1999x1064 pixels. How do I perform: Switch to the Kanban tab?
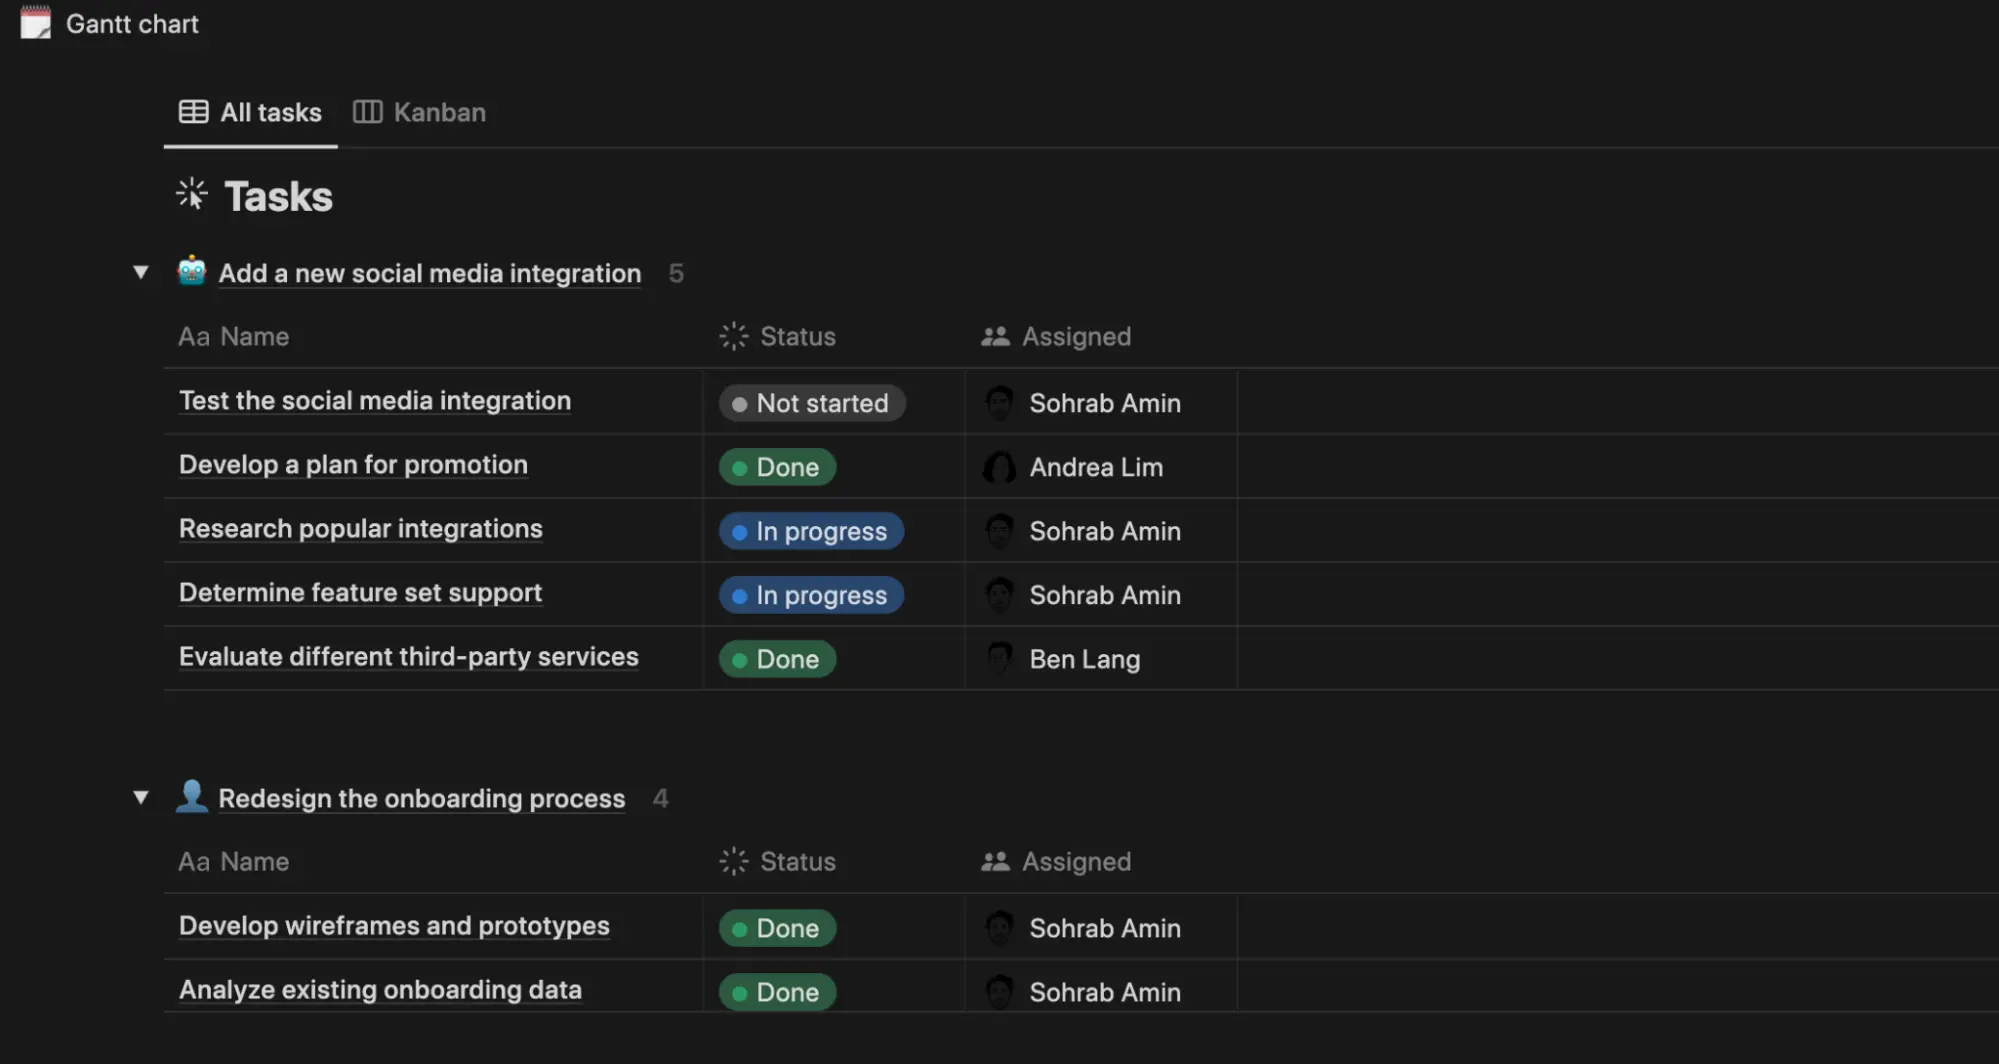[439, 112]
